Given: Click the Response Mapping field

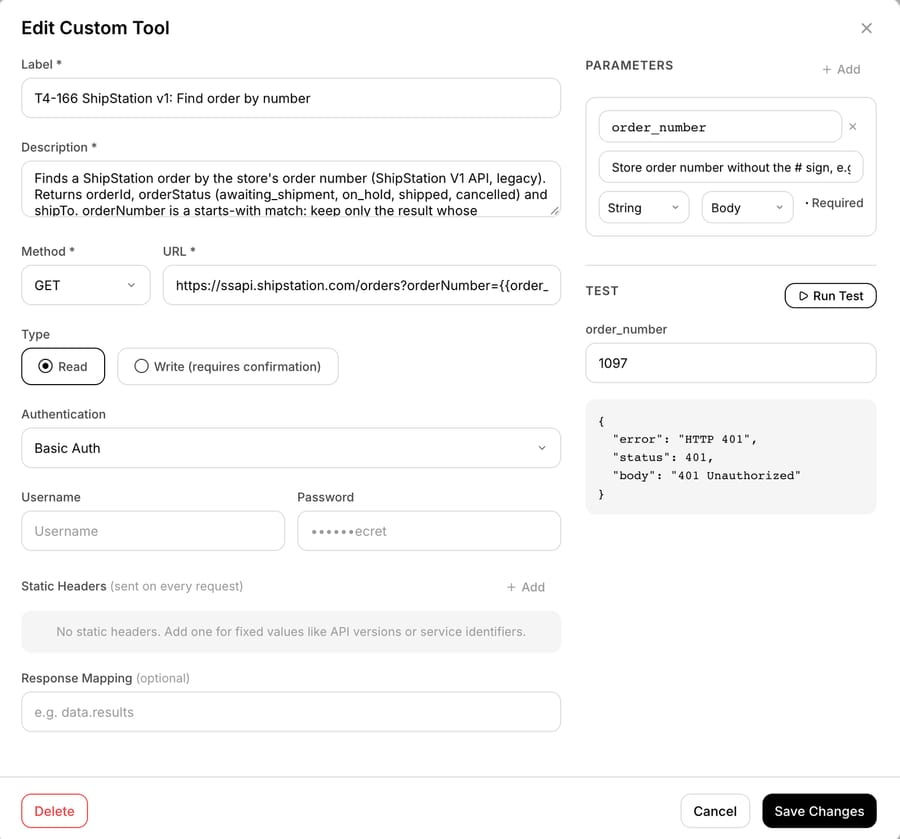Looking at the screenshot, I should point(291,712).
